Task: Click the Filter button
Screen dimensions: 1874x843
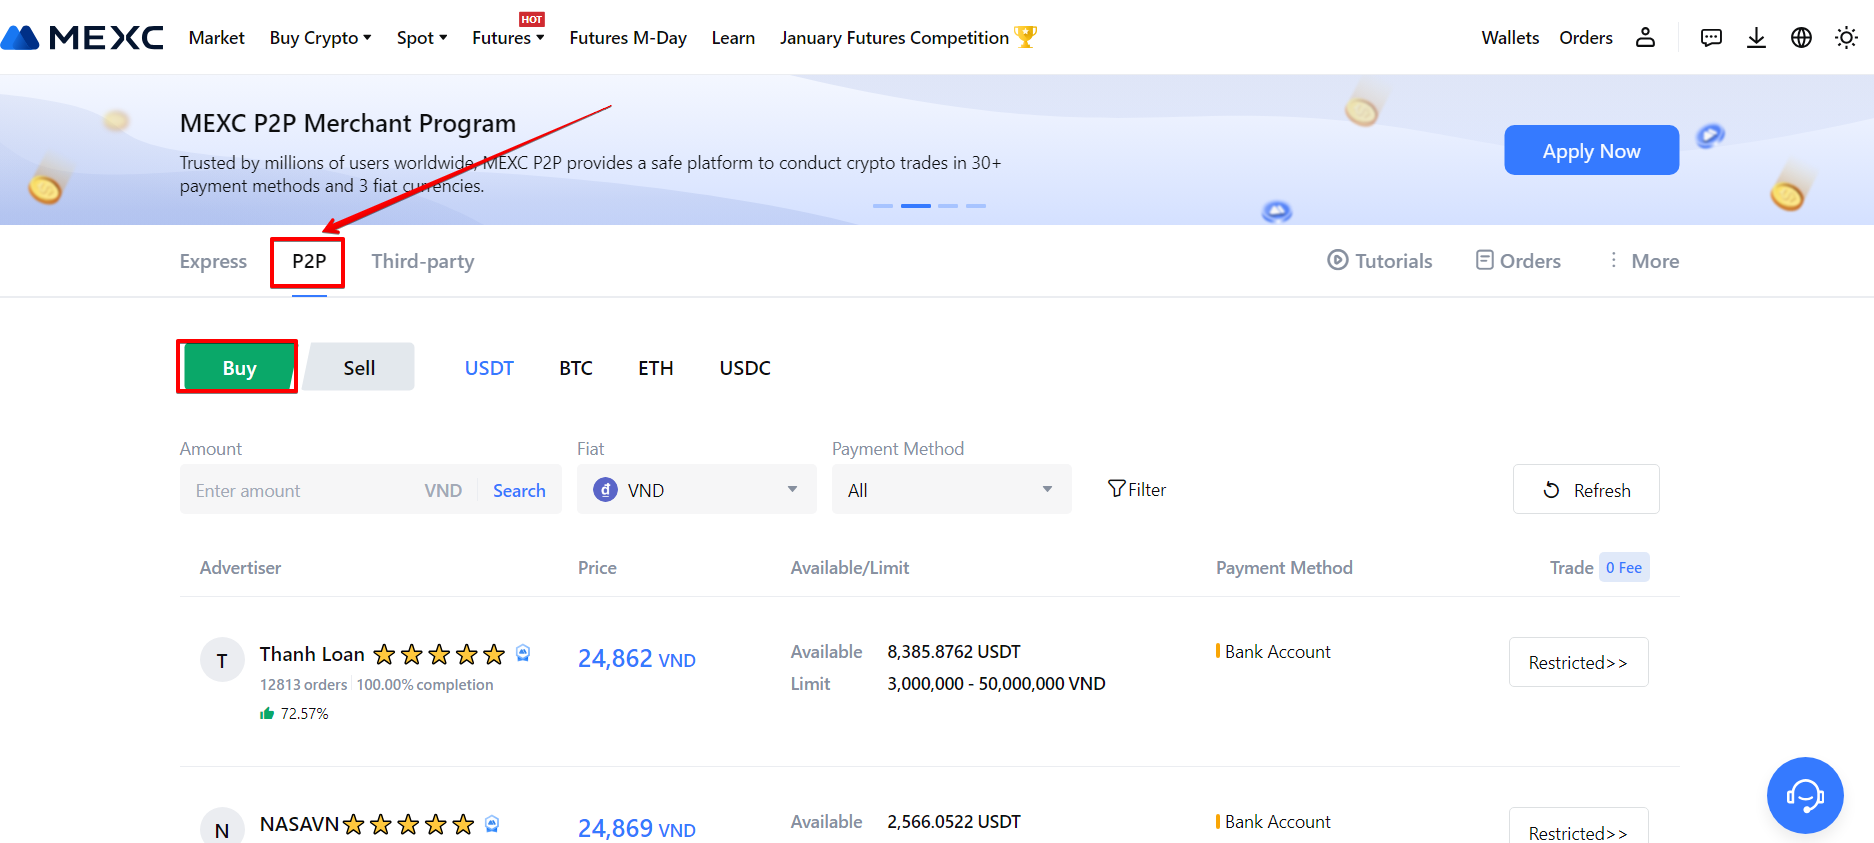Action: pos(1137,489)
